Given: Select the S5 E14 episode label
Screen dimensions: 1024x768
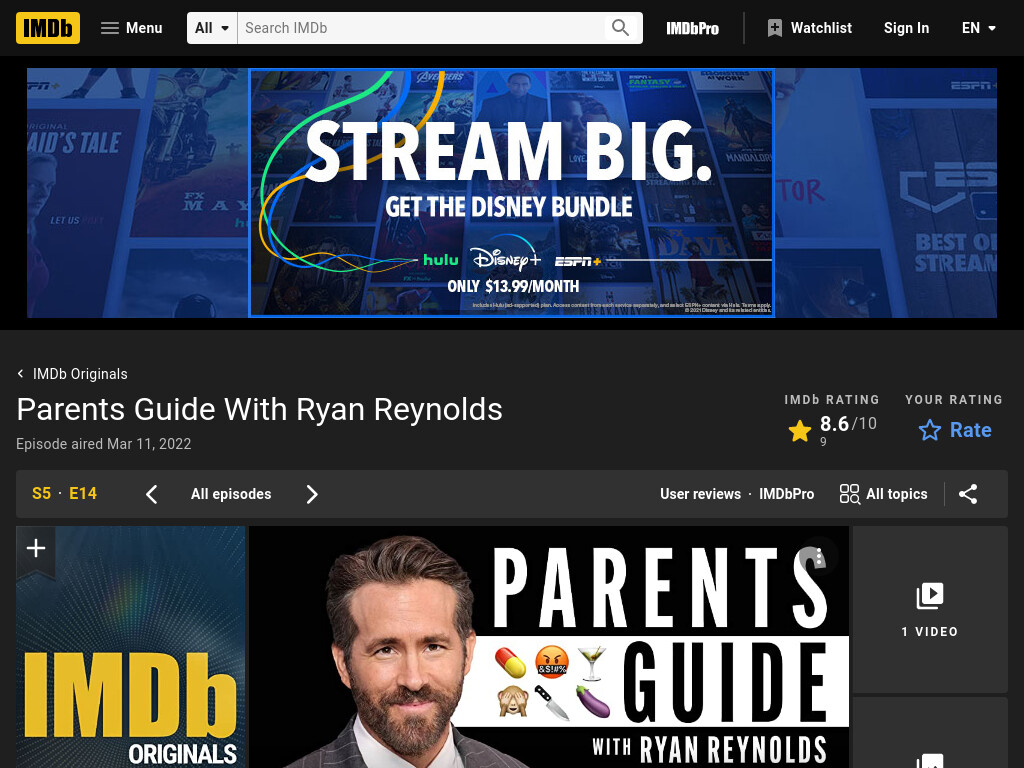Looking at the screenshot, I should pyautogui.click(x=64, y=494).
